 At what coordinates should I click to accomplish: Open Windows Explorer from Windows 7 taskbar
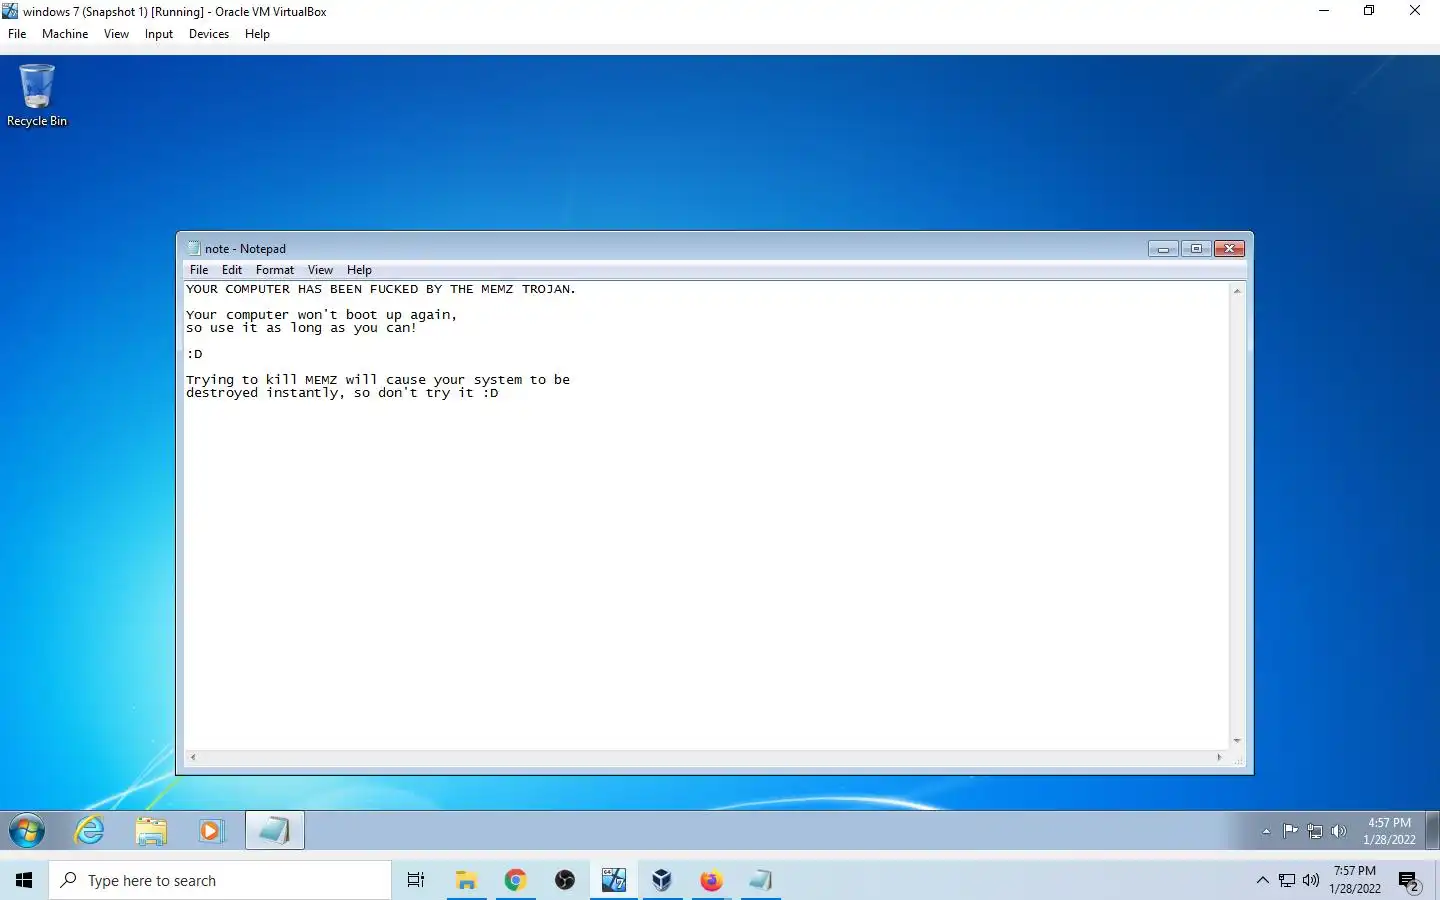tap(151, 830)
